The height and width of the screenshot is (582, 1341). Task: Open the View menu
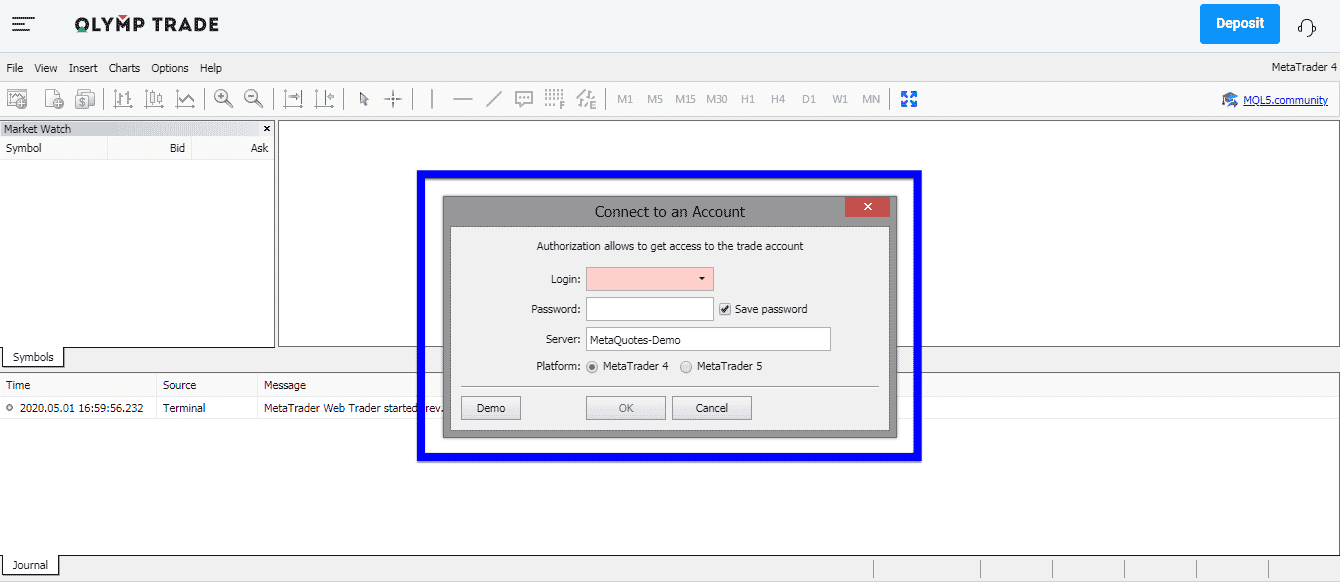pyautogui.click(x=46, y=68)
